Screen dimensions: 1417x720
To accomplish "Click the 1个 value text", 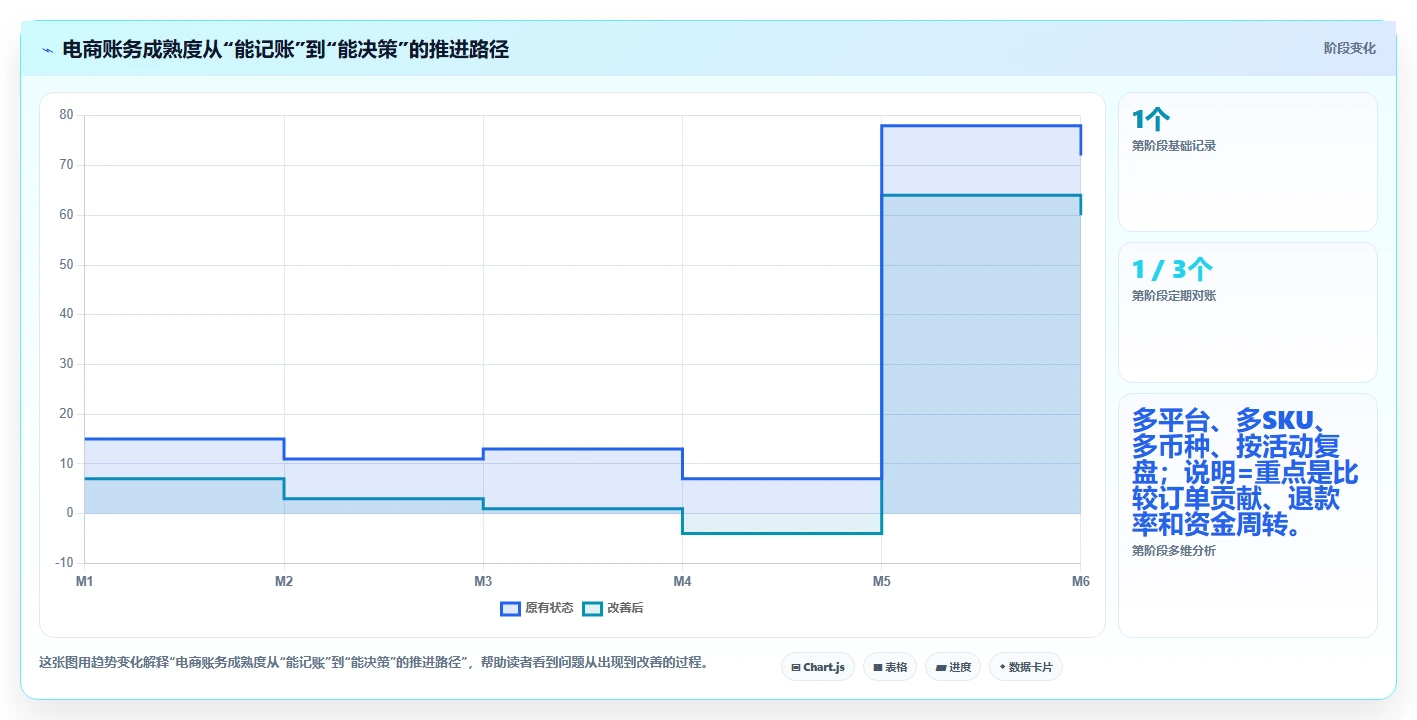I will (1151, 120).
